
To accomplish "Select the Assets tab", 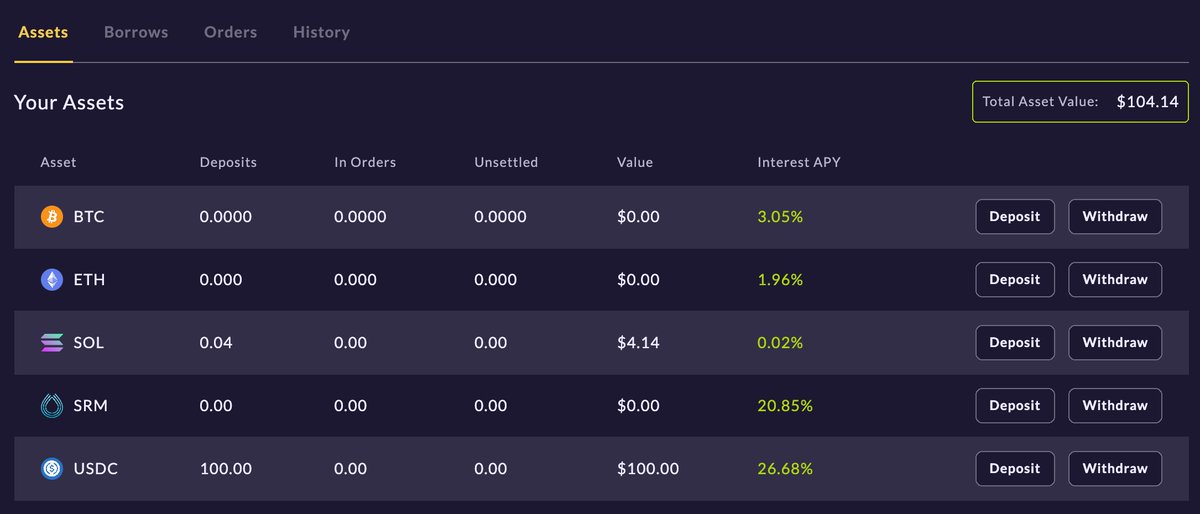I will pyautogui.click(x=43, y=32).
